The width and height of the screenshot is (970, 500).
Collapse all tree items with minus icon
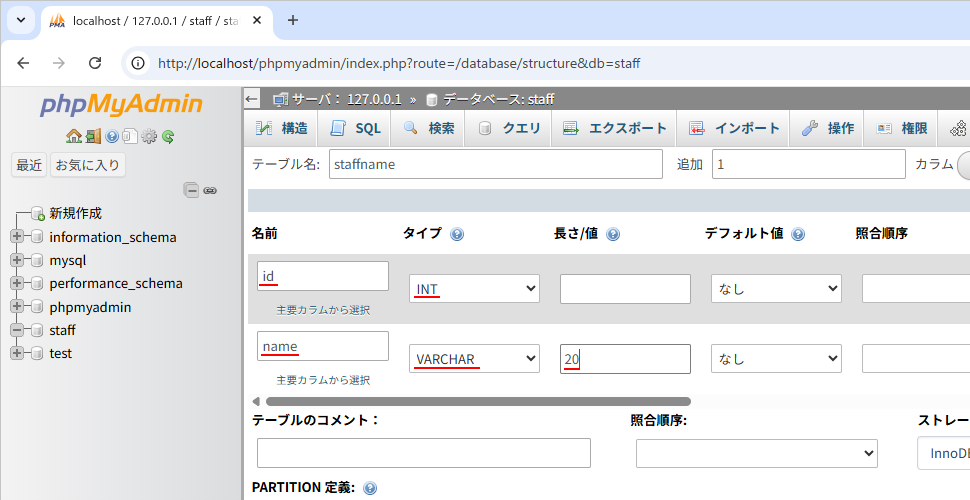tap(191, 190)
